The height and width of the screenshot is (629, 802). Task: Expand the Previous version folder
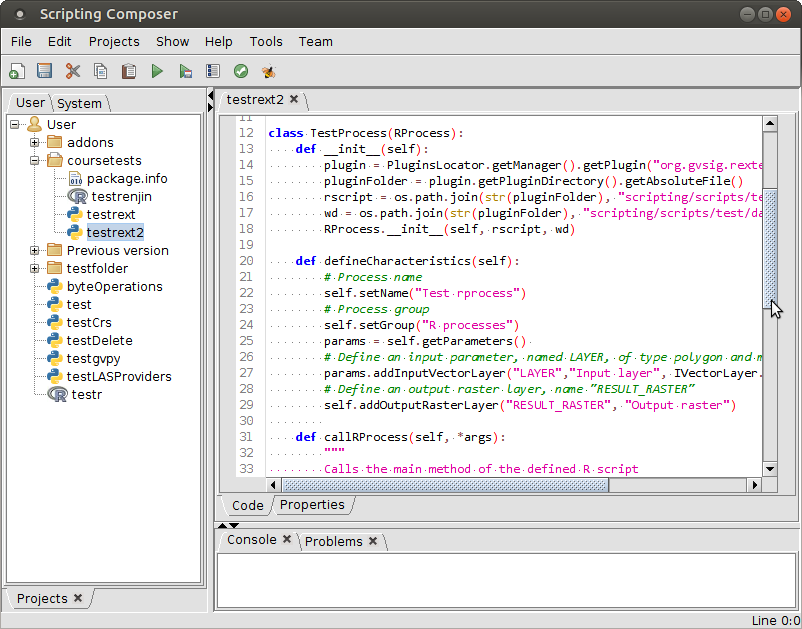[34, 251]
